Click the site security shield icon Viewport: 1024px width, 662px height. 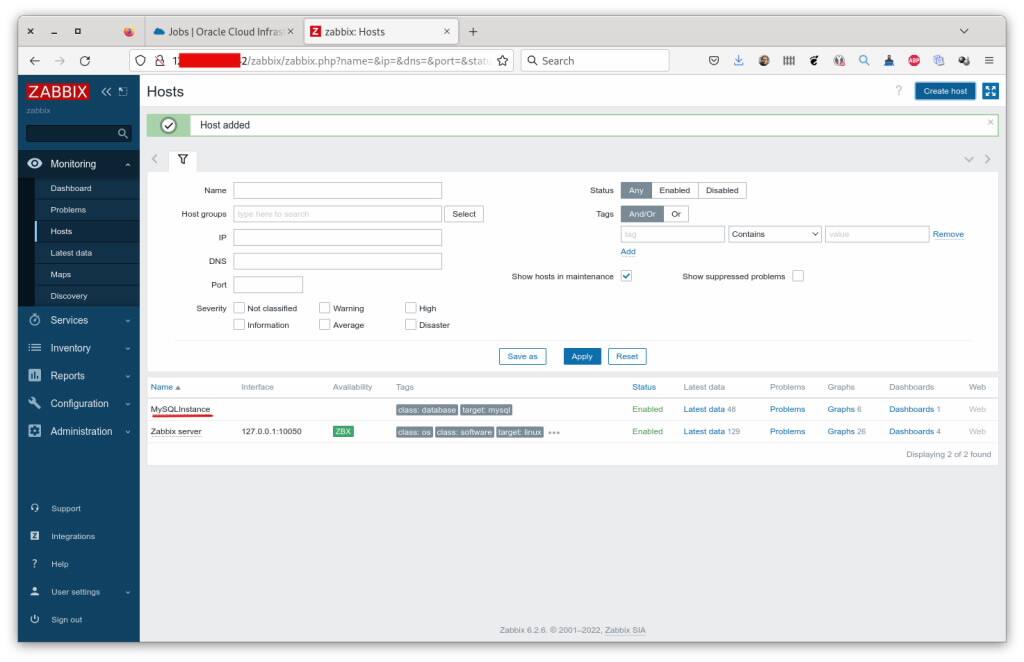coord(140,61)
